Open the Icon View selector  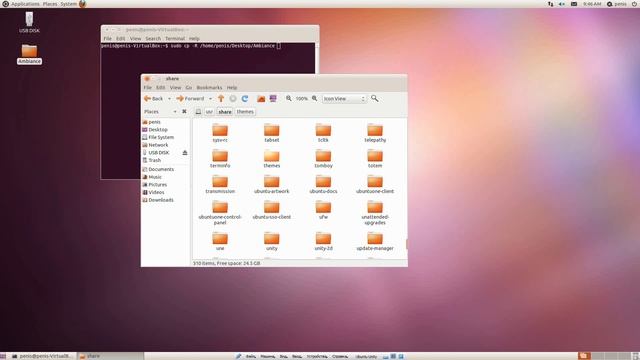[344, 99]
